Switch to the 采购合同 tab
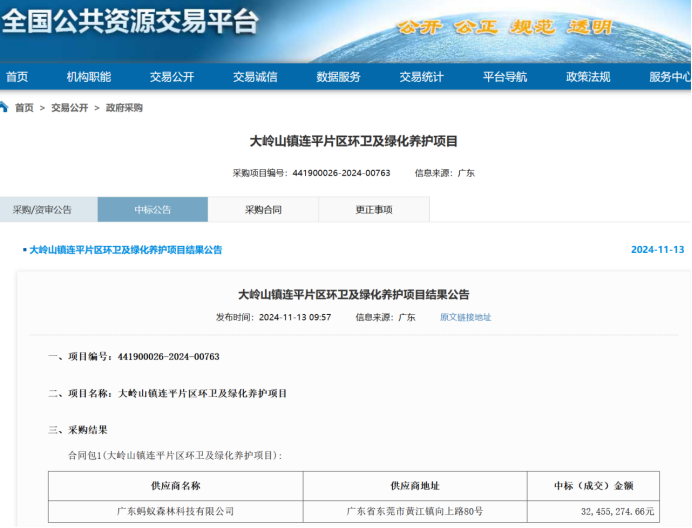Screen dimensions: 692x528 pos(263,209)
